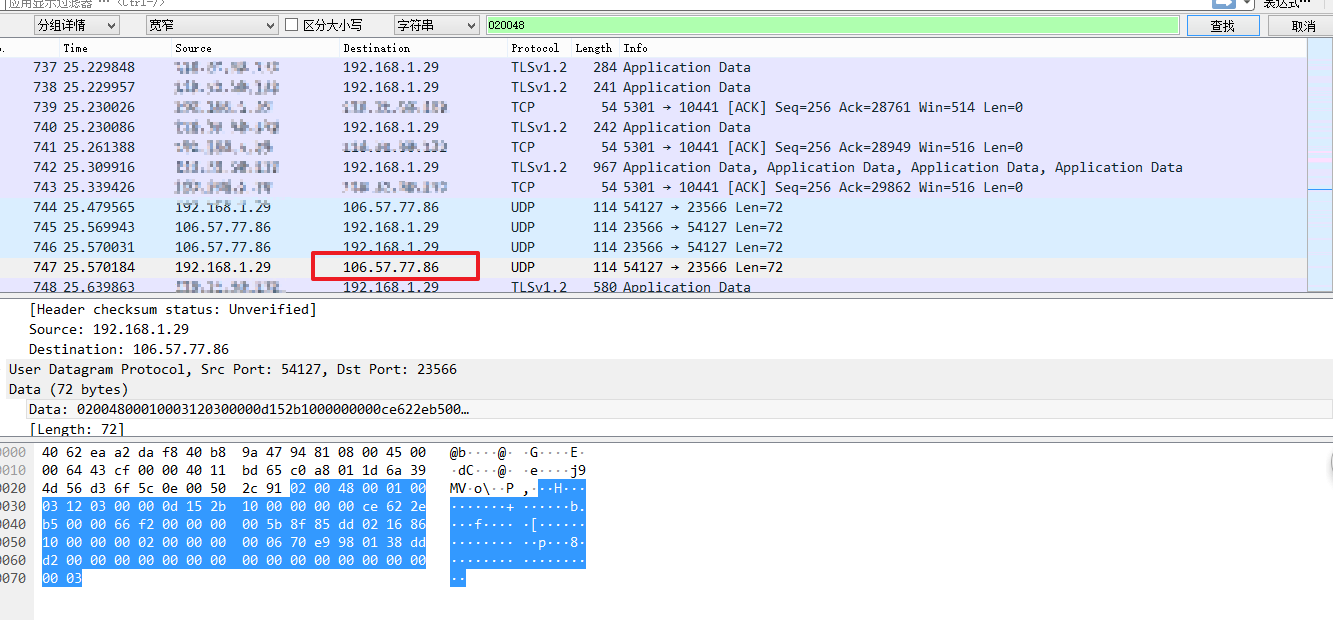Image resolution: width=1333 pixels, height=620 pixels.
Task: Expand the User Datagram Protocol tree item
Action: [x=232, y=369]
